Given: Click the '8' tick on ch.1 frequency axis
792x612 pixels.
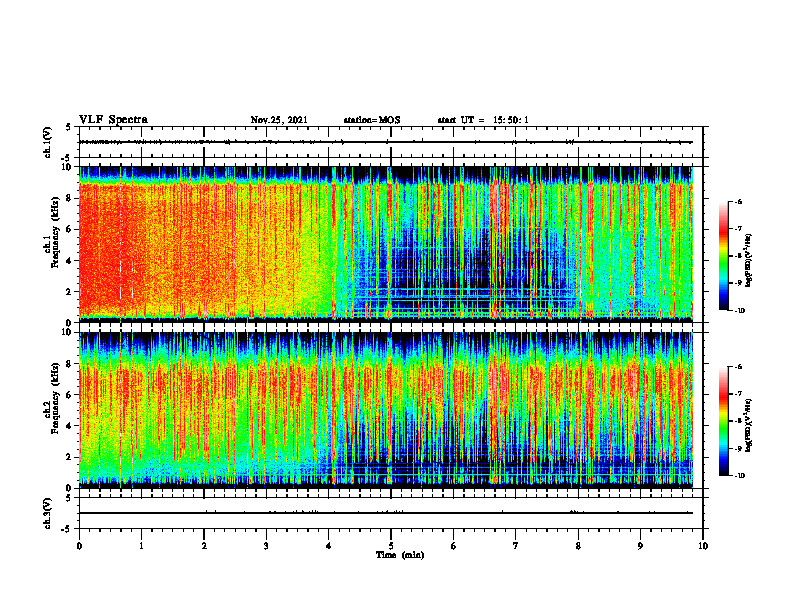Looking at the screenshot, I should 70,198.
